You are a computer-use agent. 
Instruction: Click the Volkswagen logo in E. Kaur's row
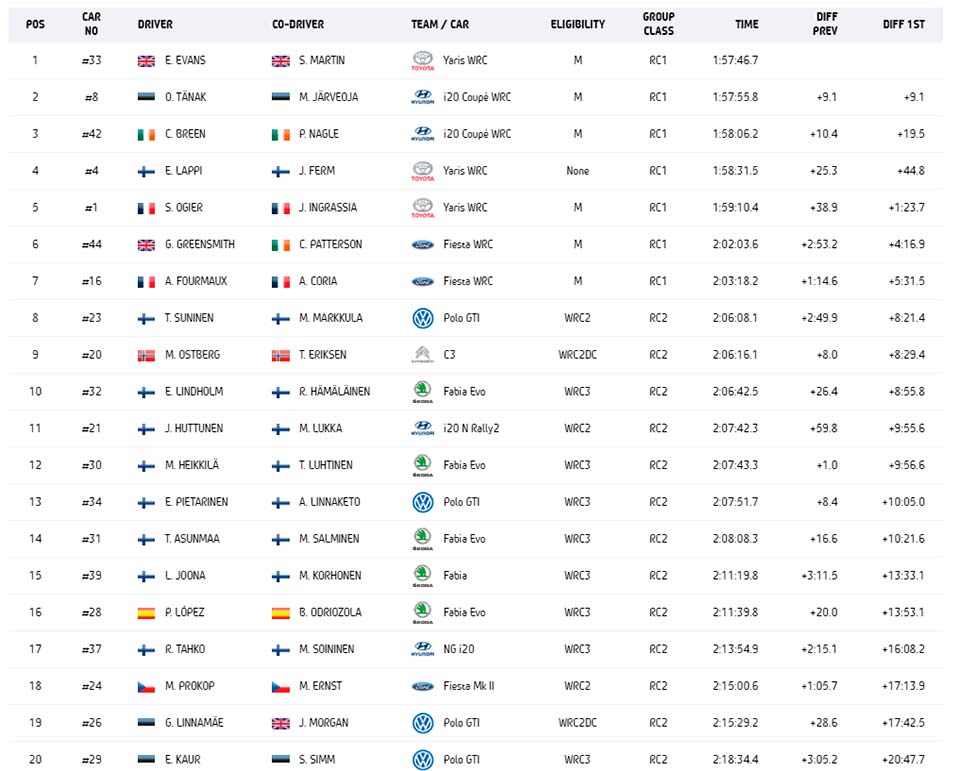(x=422, y=759)
